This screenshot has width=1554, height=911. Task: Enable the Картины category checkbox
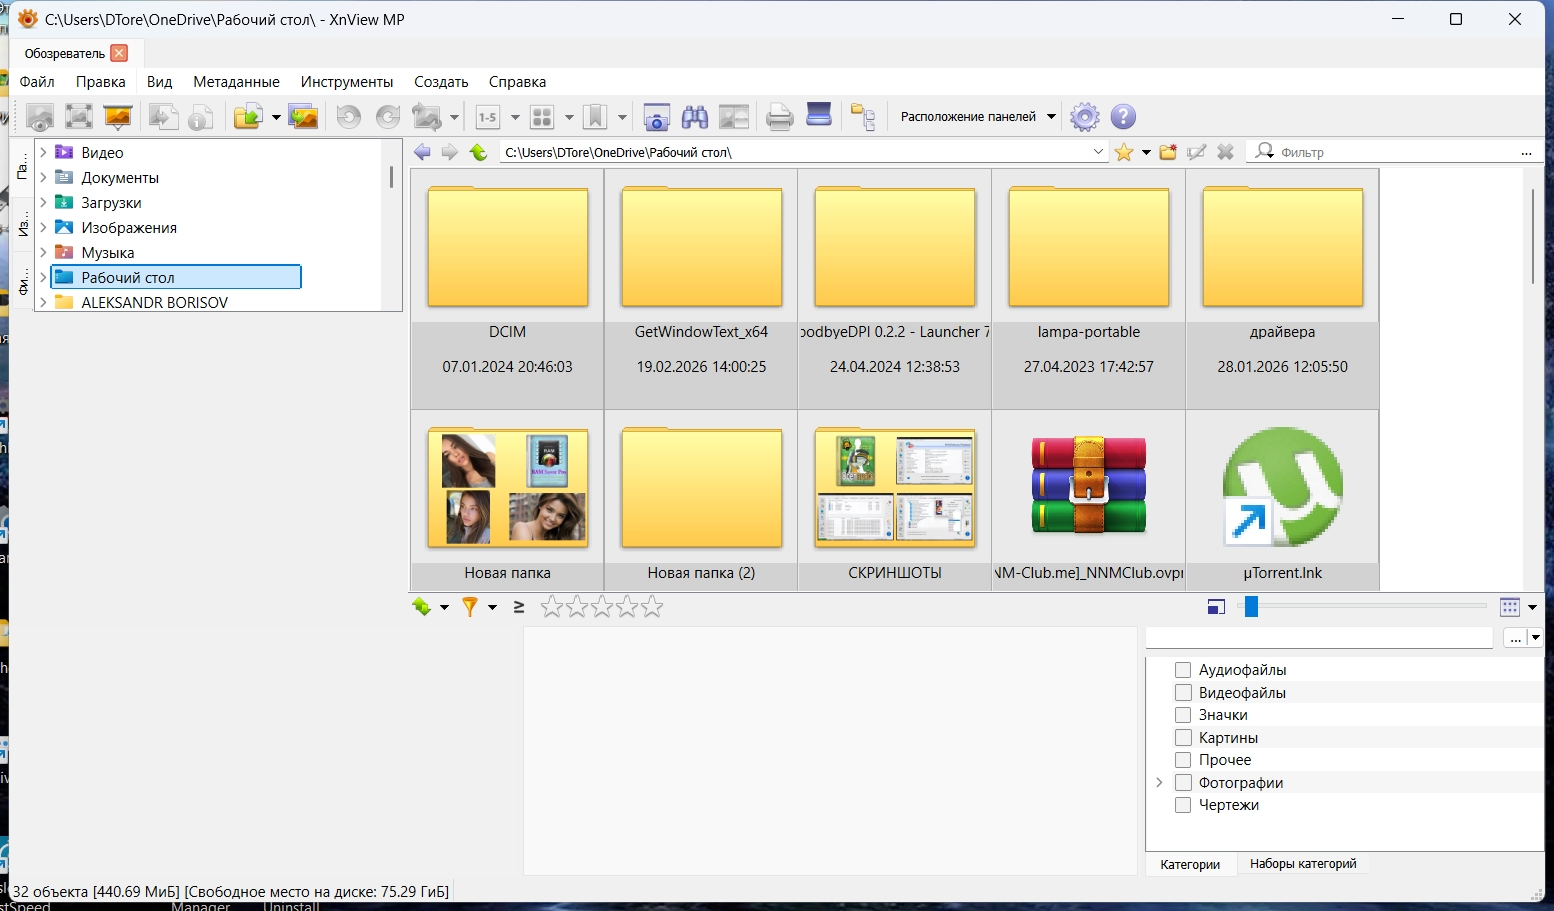(1183, 738)
